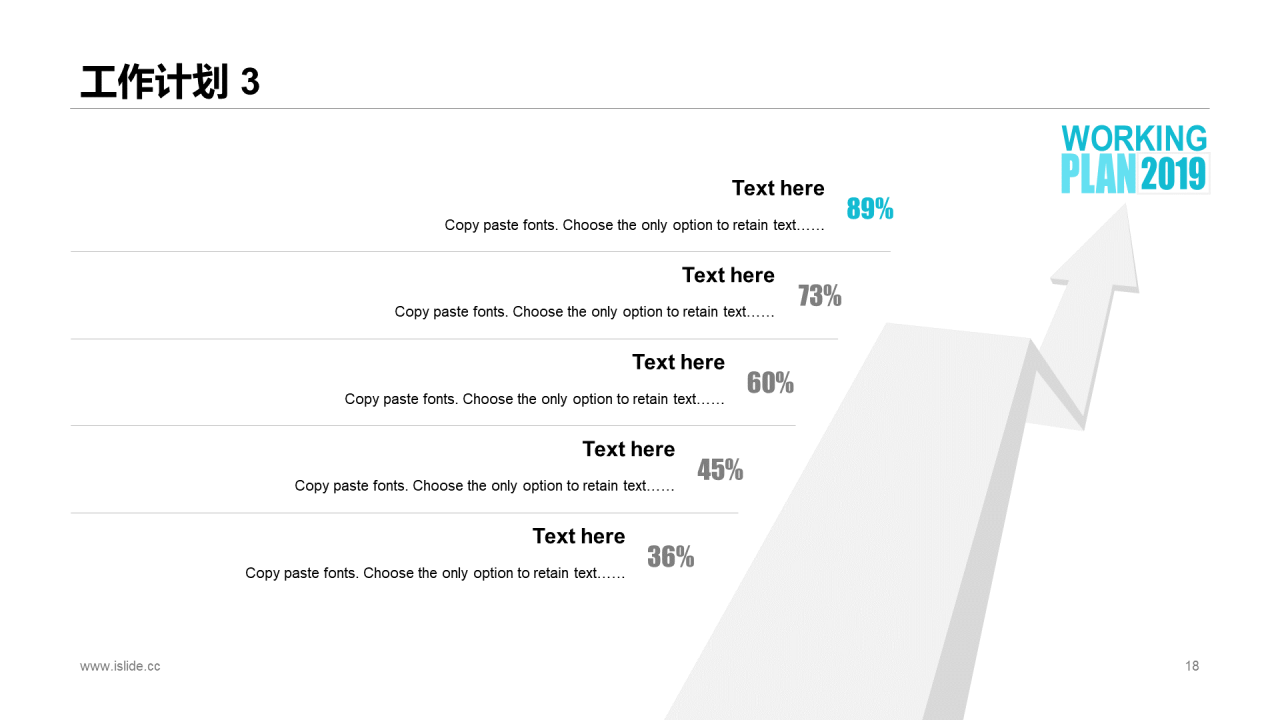Click the slide title 工作计划 3

point(170,82)
